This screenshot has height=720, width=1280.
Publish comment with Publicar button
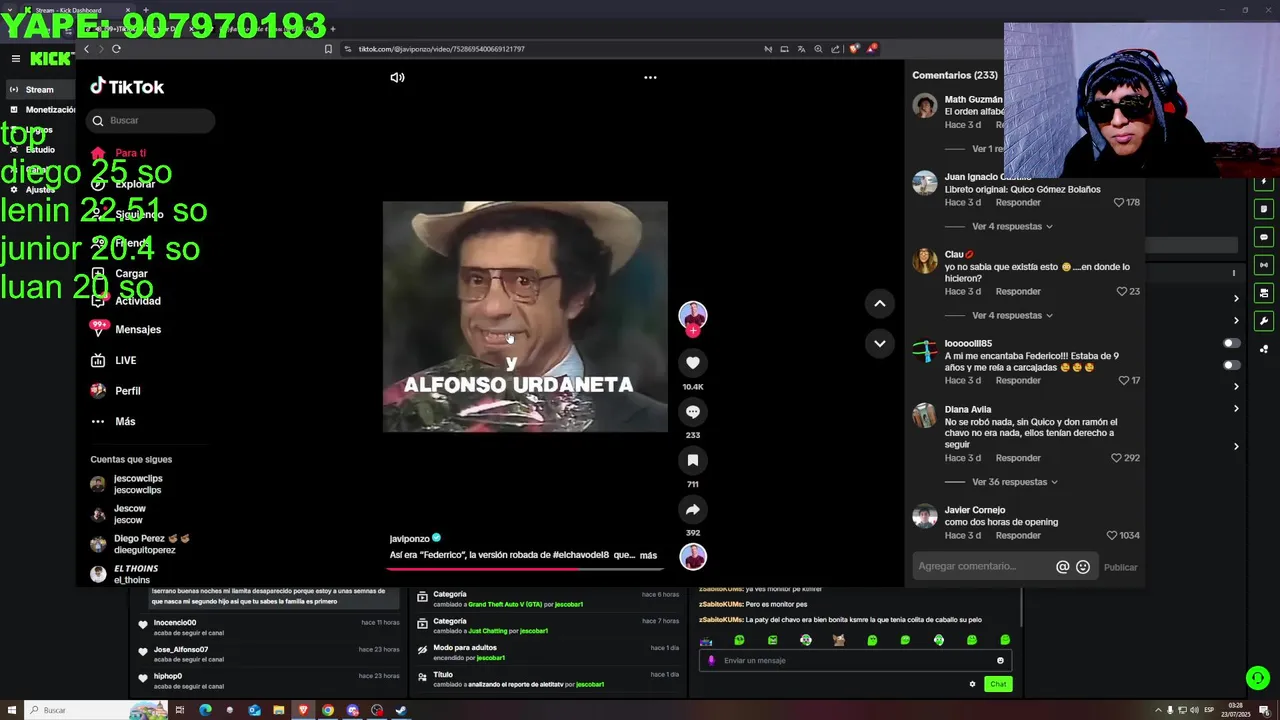tap(1120, 567)
